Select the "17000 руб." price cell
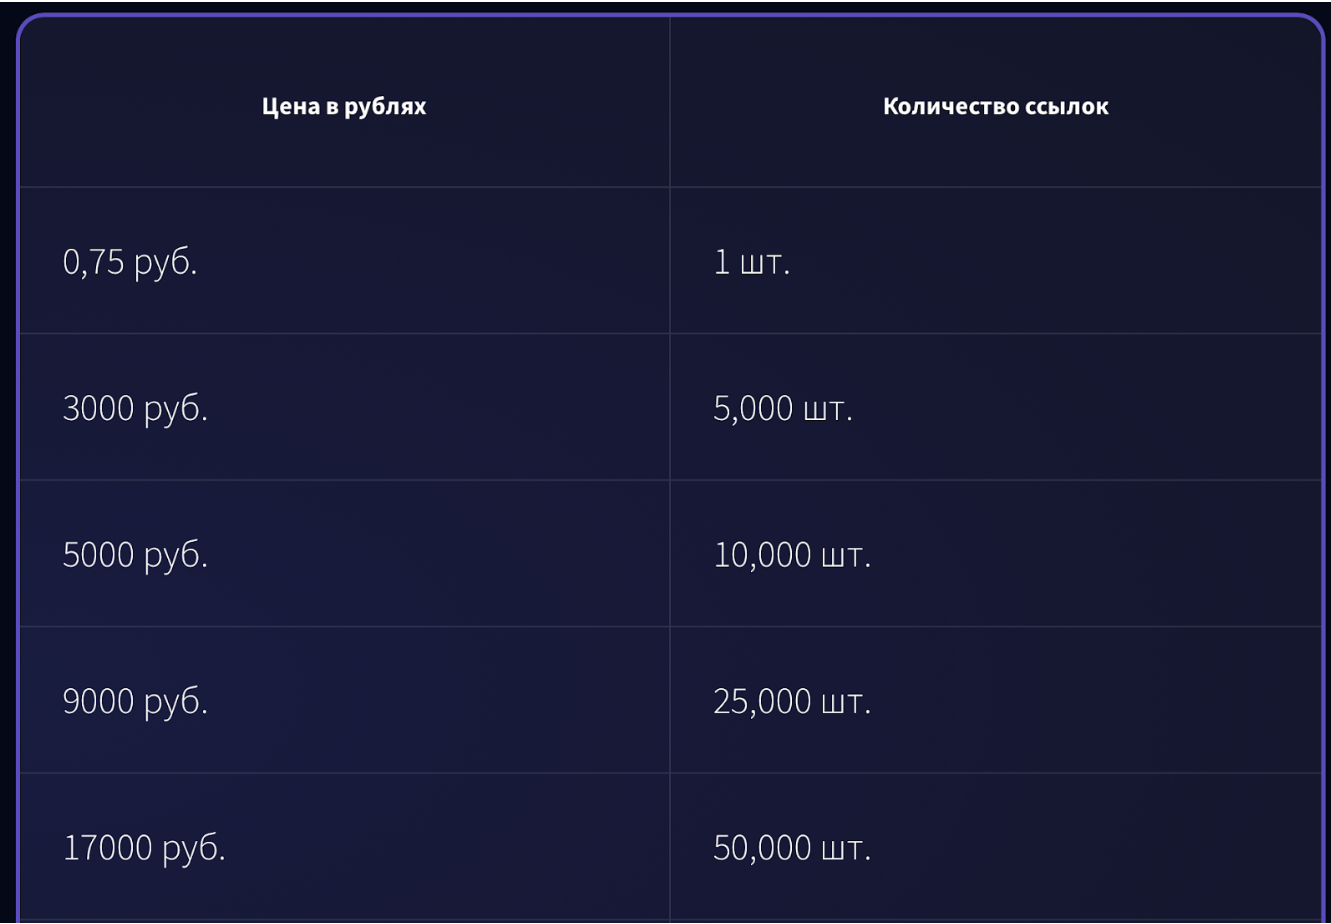Screen dimensions: 1331x924 pos(144,848)
